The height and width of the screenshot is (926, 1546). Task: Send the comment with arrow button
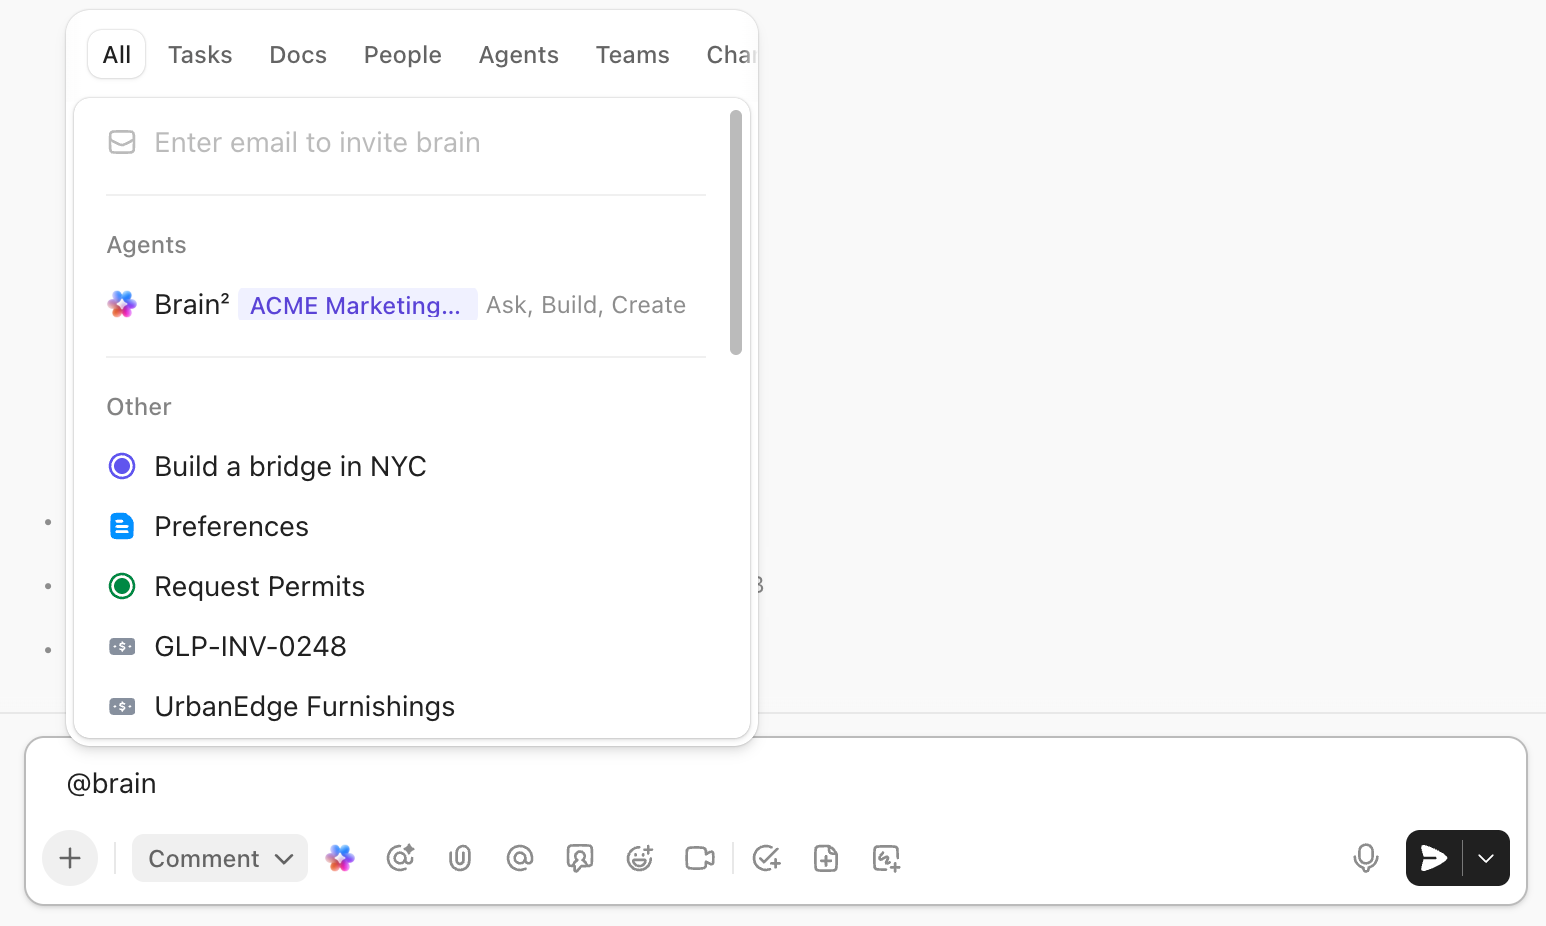click(1434, 858)
